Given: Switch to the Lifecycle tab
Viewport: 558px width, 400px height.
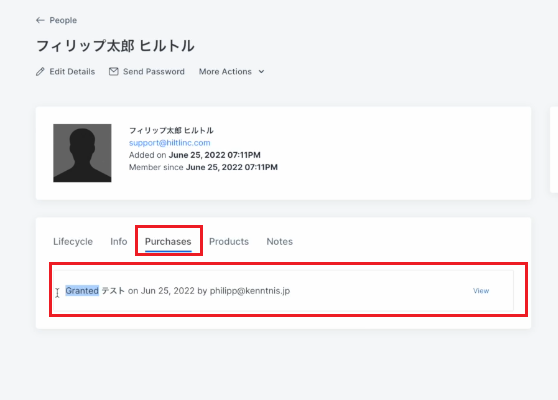Looking at the screenshot, I should (x=73, y=242).
